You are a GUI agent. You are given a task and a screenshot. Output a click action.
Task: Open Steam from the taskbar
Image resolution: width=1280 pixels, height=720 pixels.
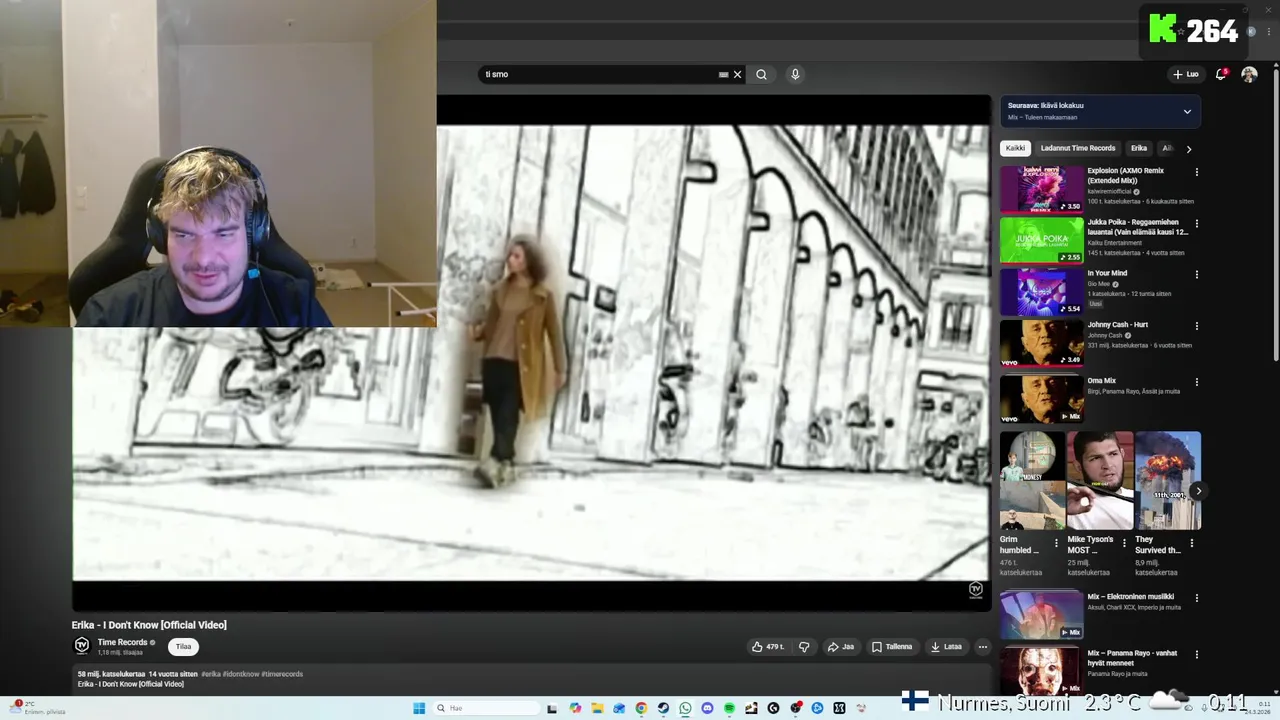663,708
